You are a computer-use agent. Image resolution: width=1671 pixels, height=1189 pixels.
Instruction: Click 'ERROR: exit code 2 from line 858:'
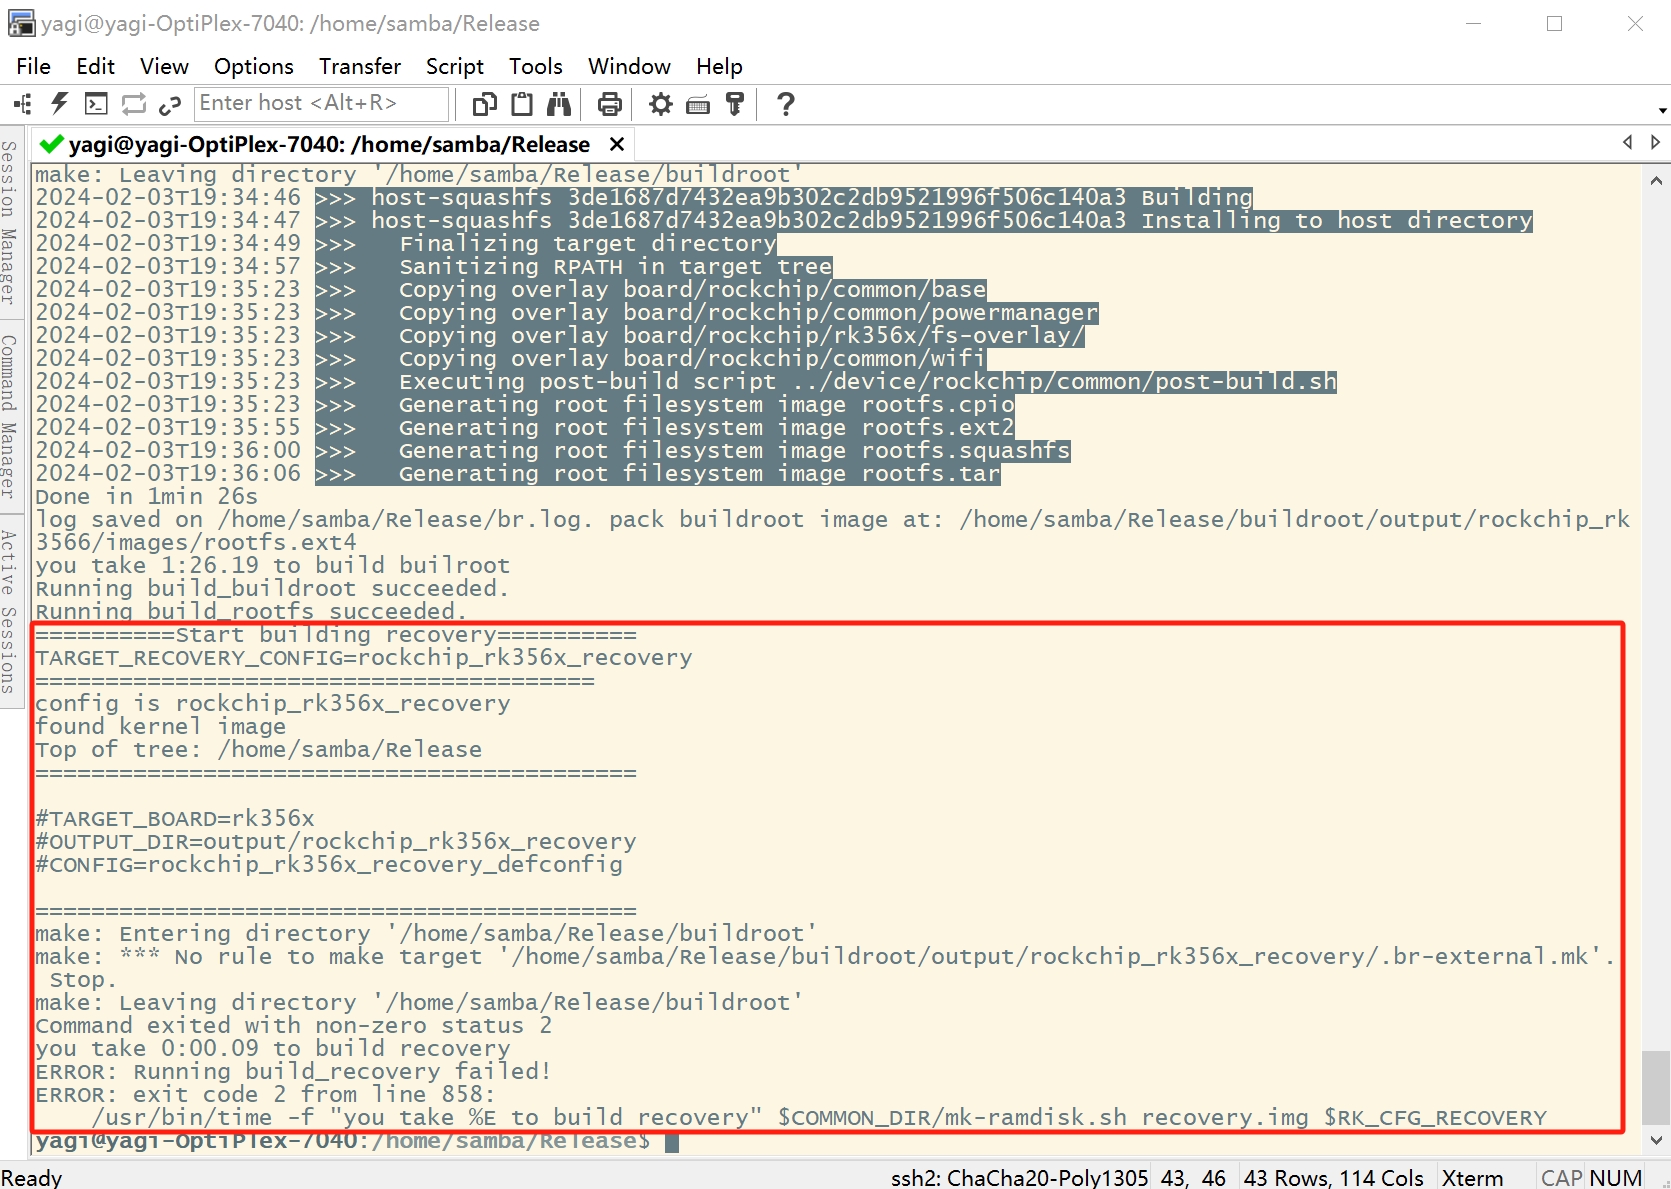[265, 1095]
